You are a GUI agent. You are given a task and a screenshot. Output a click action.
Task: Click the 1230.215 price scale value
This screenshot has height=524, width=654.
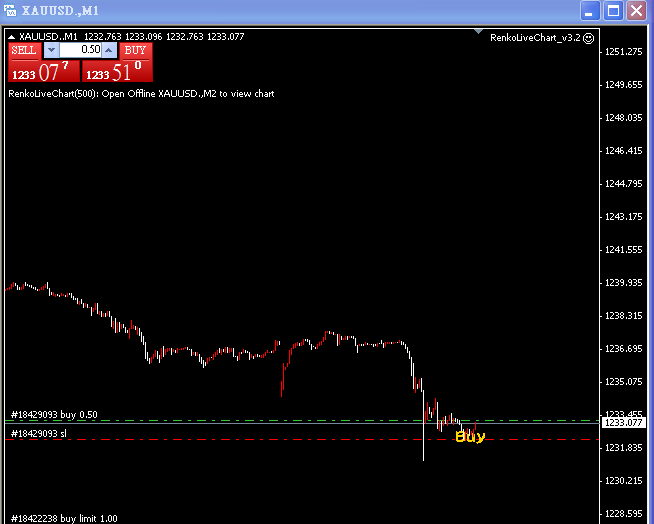pyautogui.click(x=624, y=481)
